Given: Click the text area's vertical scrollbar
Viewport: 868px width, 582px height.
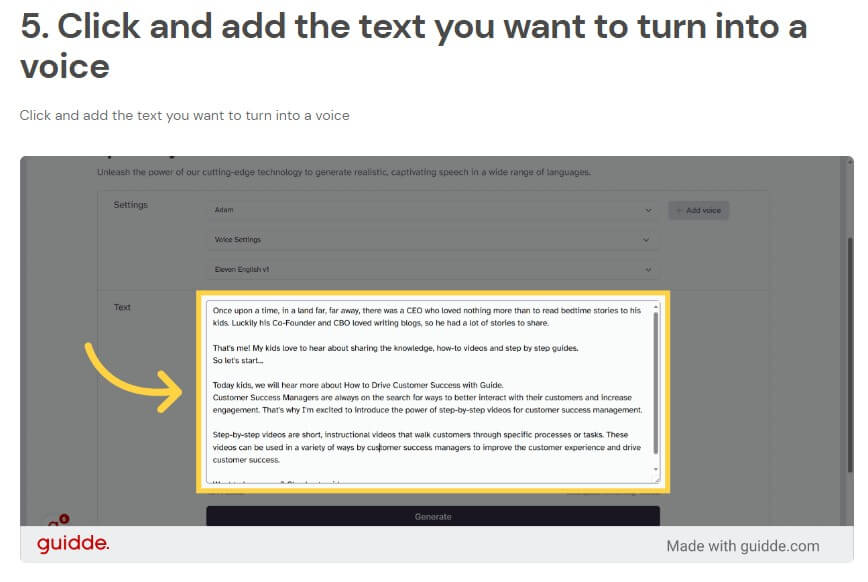Looking at the screenshot, I should point(656,383).
